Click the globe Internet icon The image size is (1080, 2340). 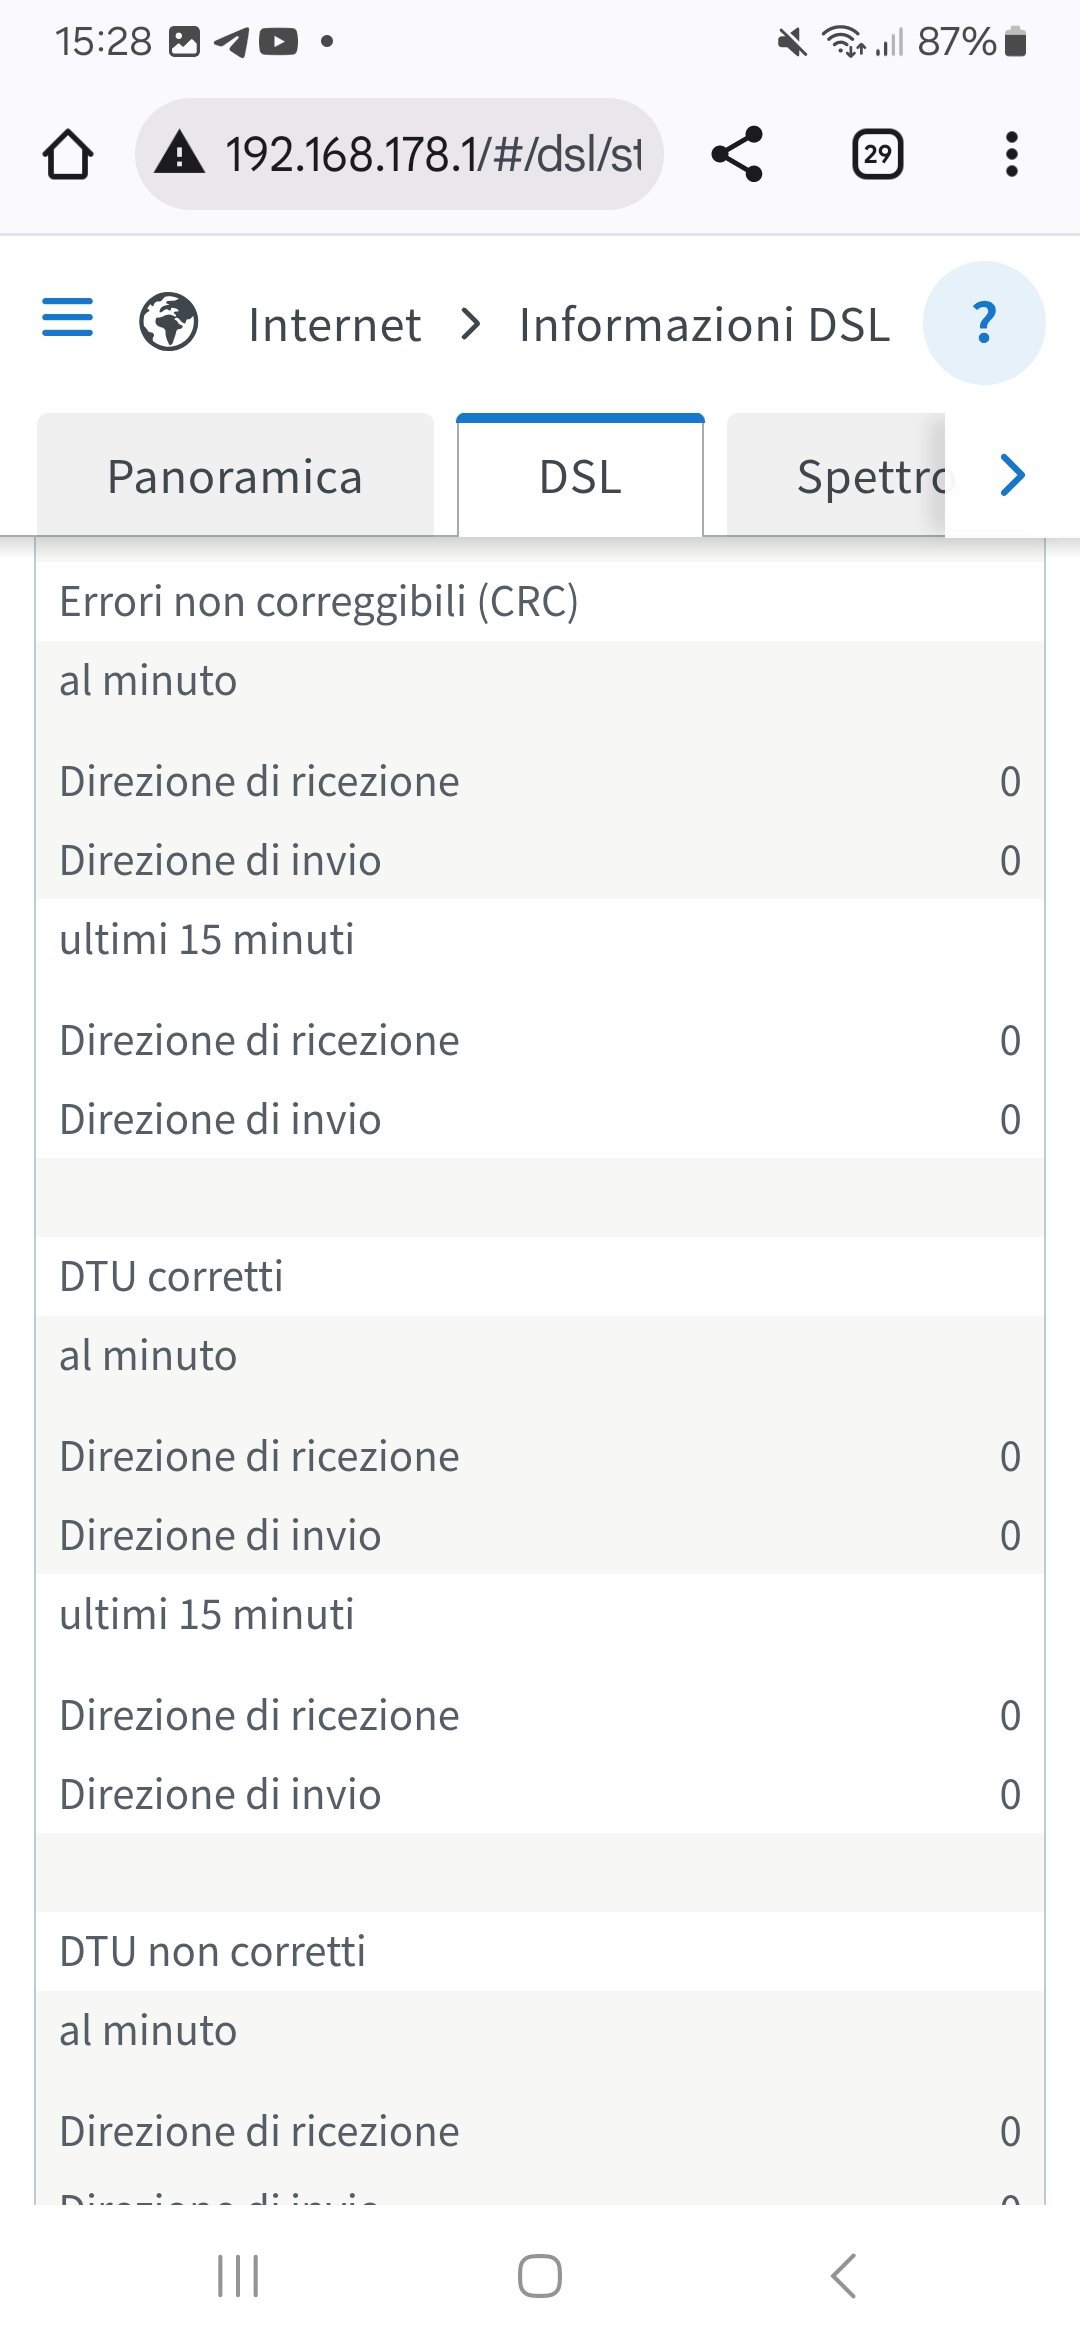(168, 322)
